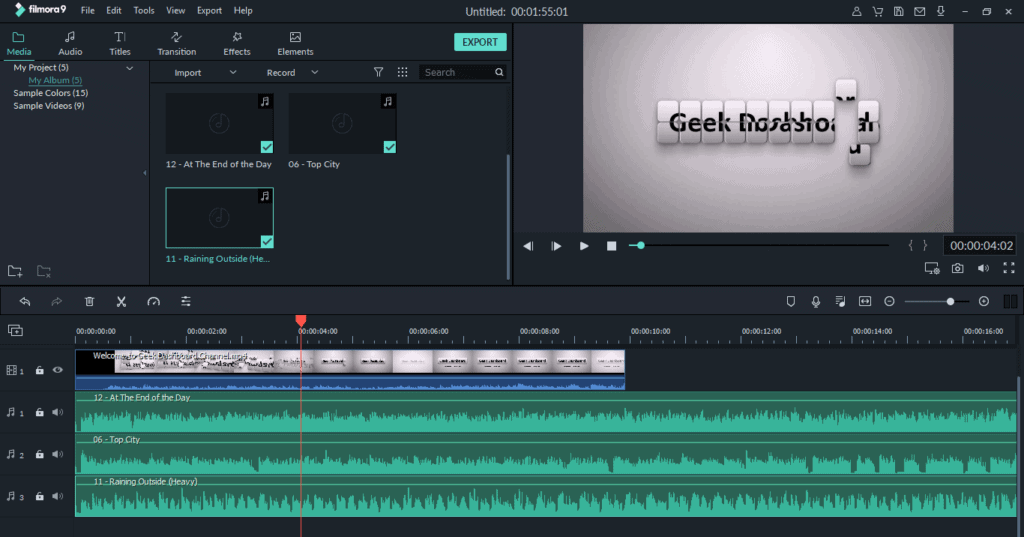1024x537 pixels.
Task: Save project using the floppy icon
Action: click(x=899, y=11)
